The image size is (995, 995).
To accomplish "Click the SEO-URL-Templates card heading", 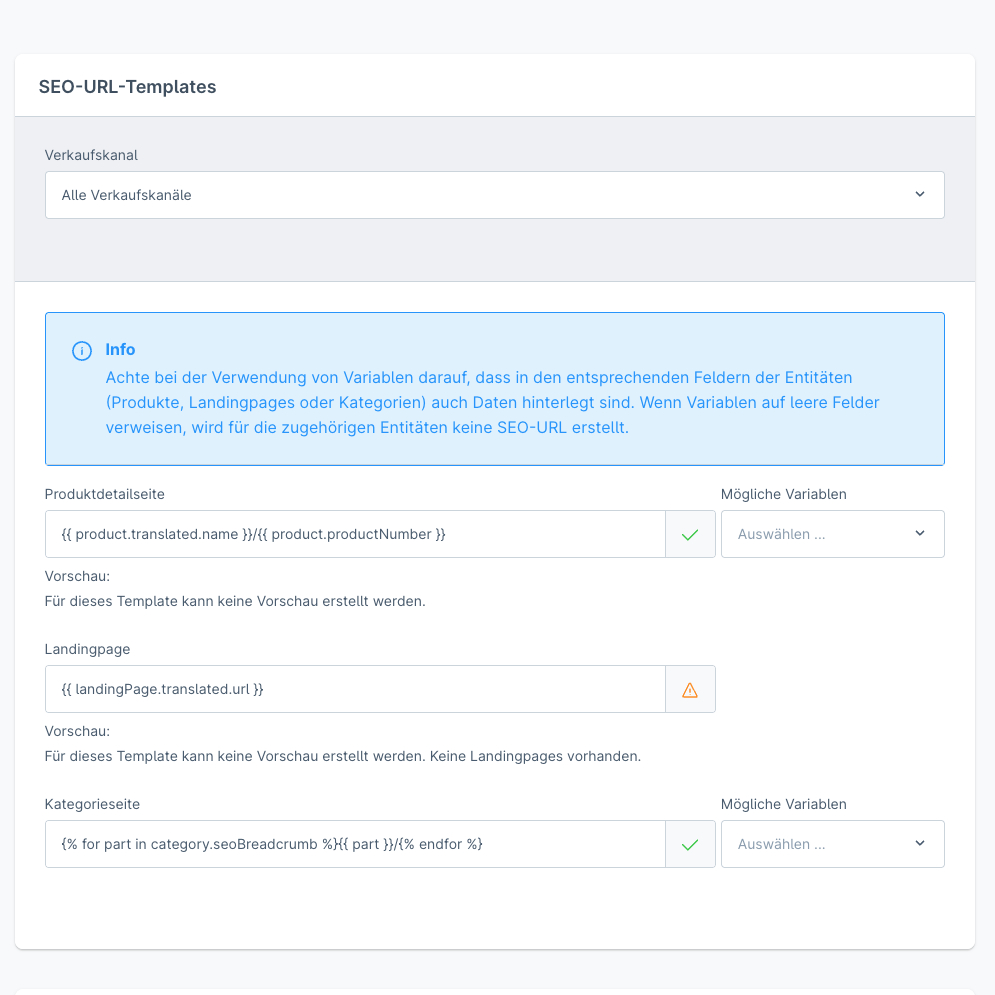I will click(x=127, y=87).
